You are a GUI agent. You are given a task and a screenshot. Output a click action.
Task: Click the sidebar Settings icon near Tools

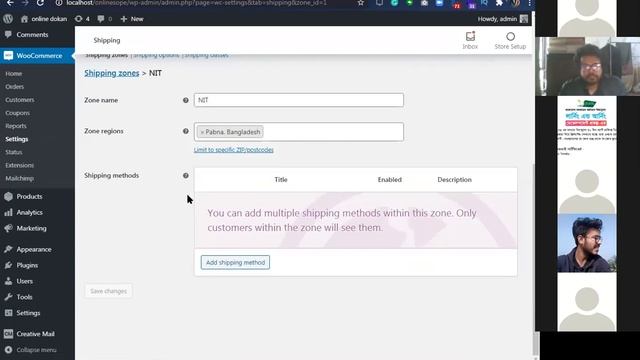pyautogui.click(x=8, y=313)
